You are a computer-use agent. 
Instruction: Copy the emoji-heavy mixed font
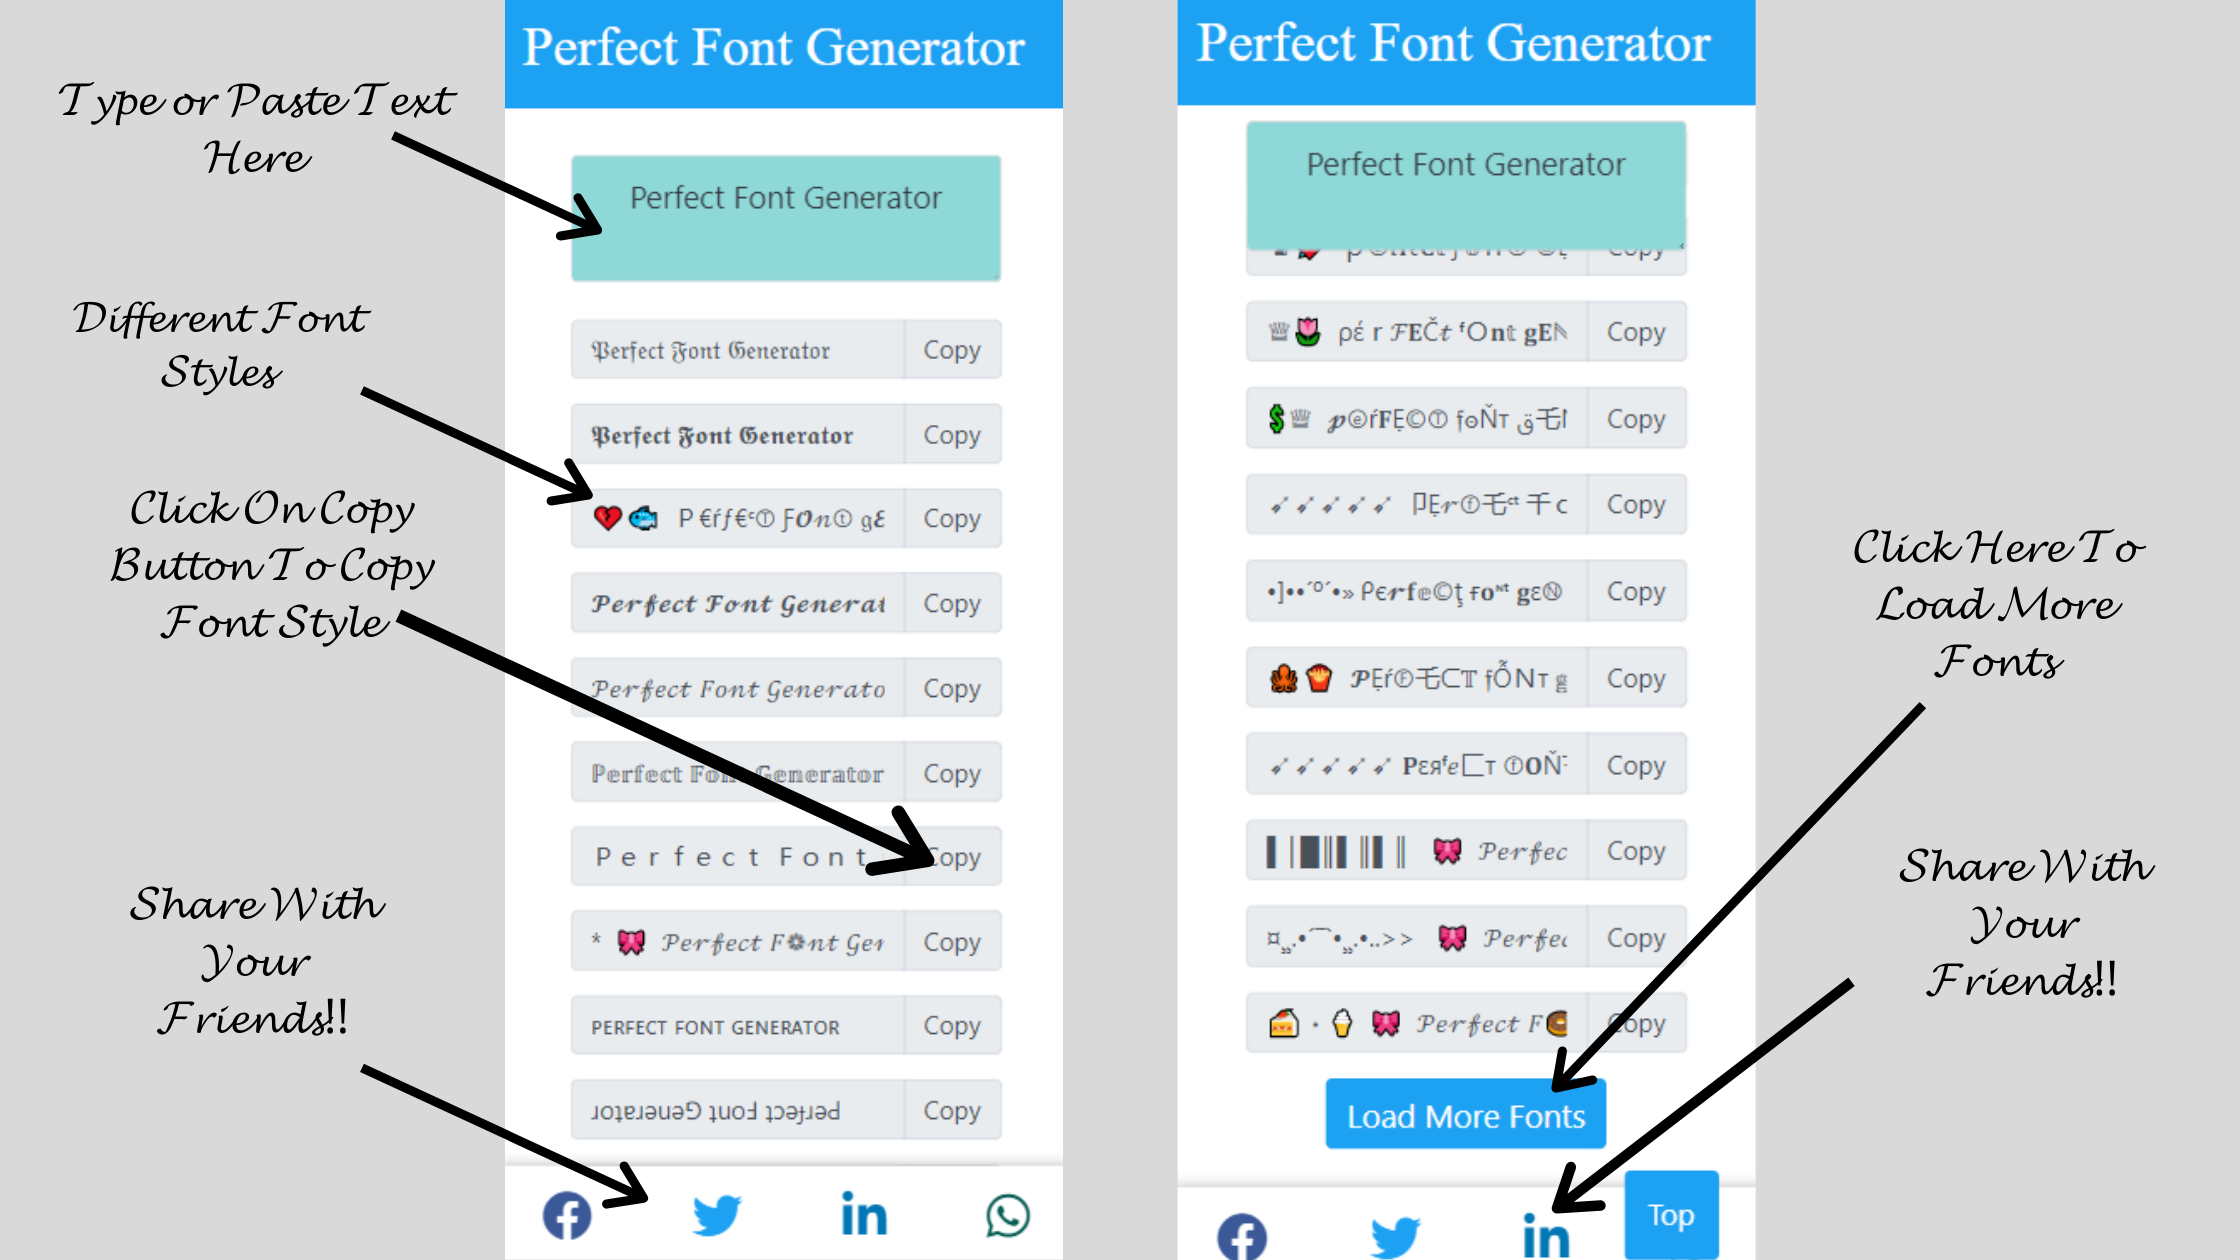[951, 518]
